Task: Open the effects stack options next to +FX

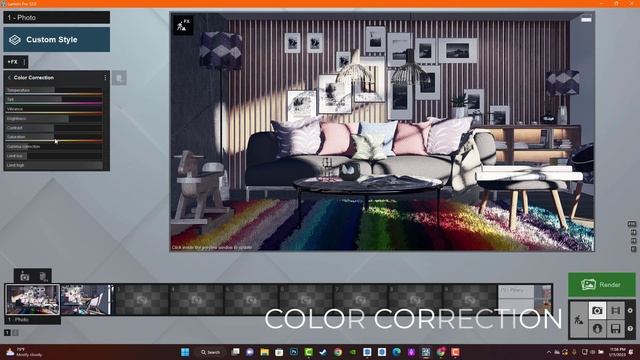Action: point(24,62)
